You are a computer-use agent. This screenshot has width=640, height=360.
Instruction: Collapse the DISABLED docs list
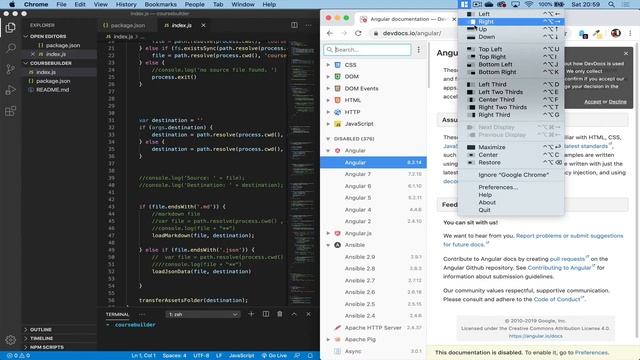pyautogui.click(x=328, y=139)
